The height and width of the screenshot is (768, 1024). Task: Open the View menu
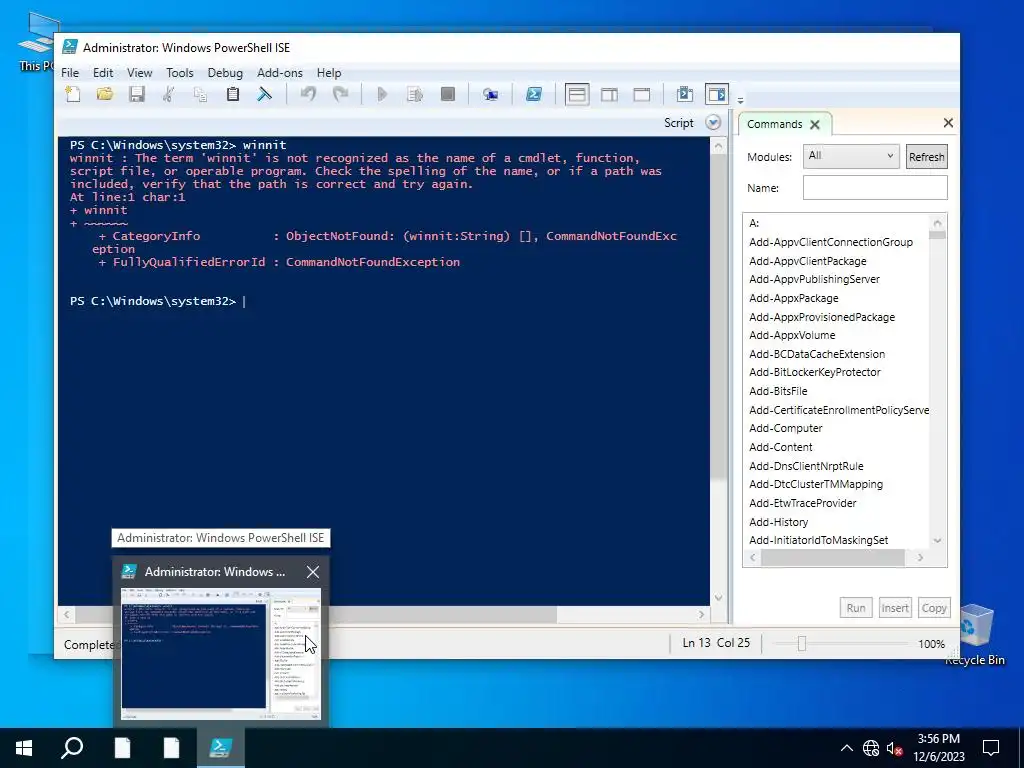139,72
